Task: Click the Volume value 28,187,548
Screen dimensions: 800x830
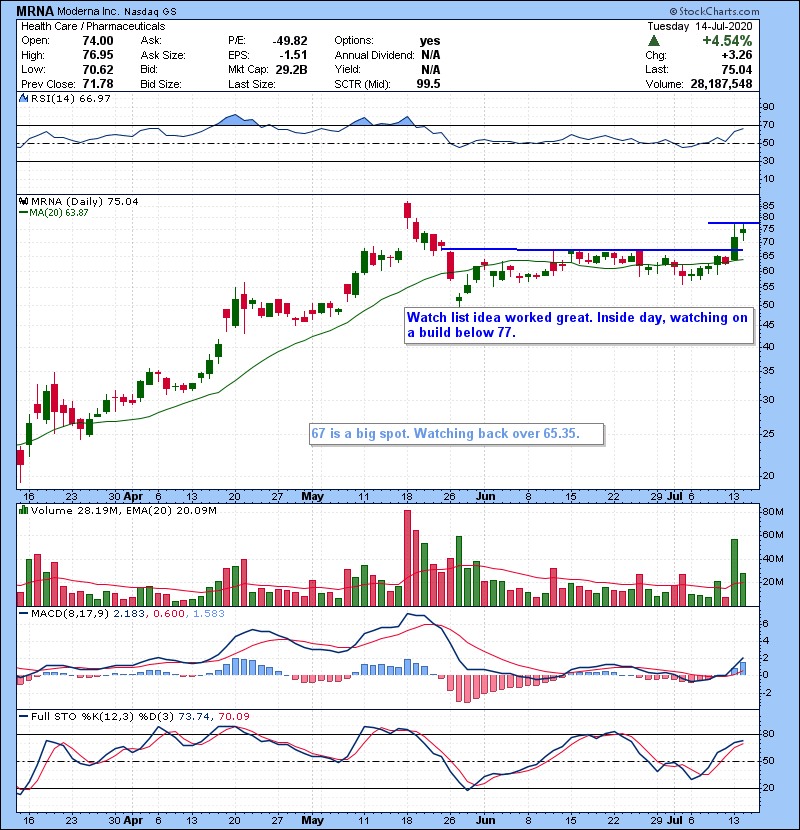Action: tap(721, 84)
